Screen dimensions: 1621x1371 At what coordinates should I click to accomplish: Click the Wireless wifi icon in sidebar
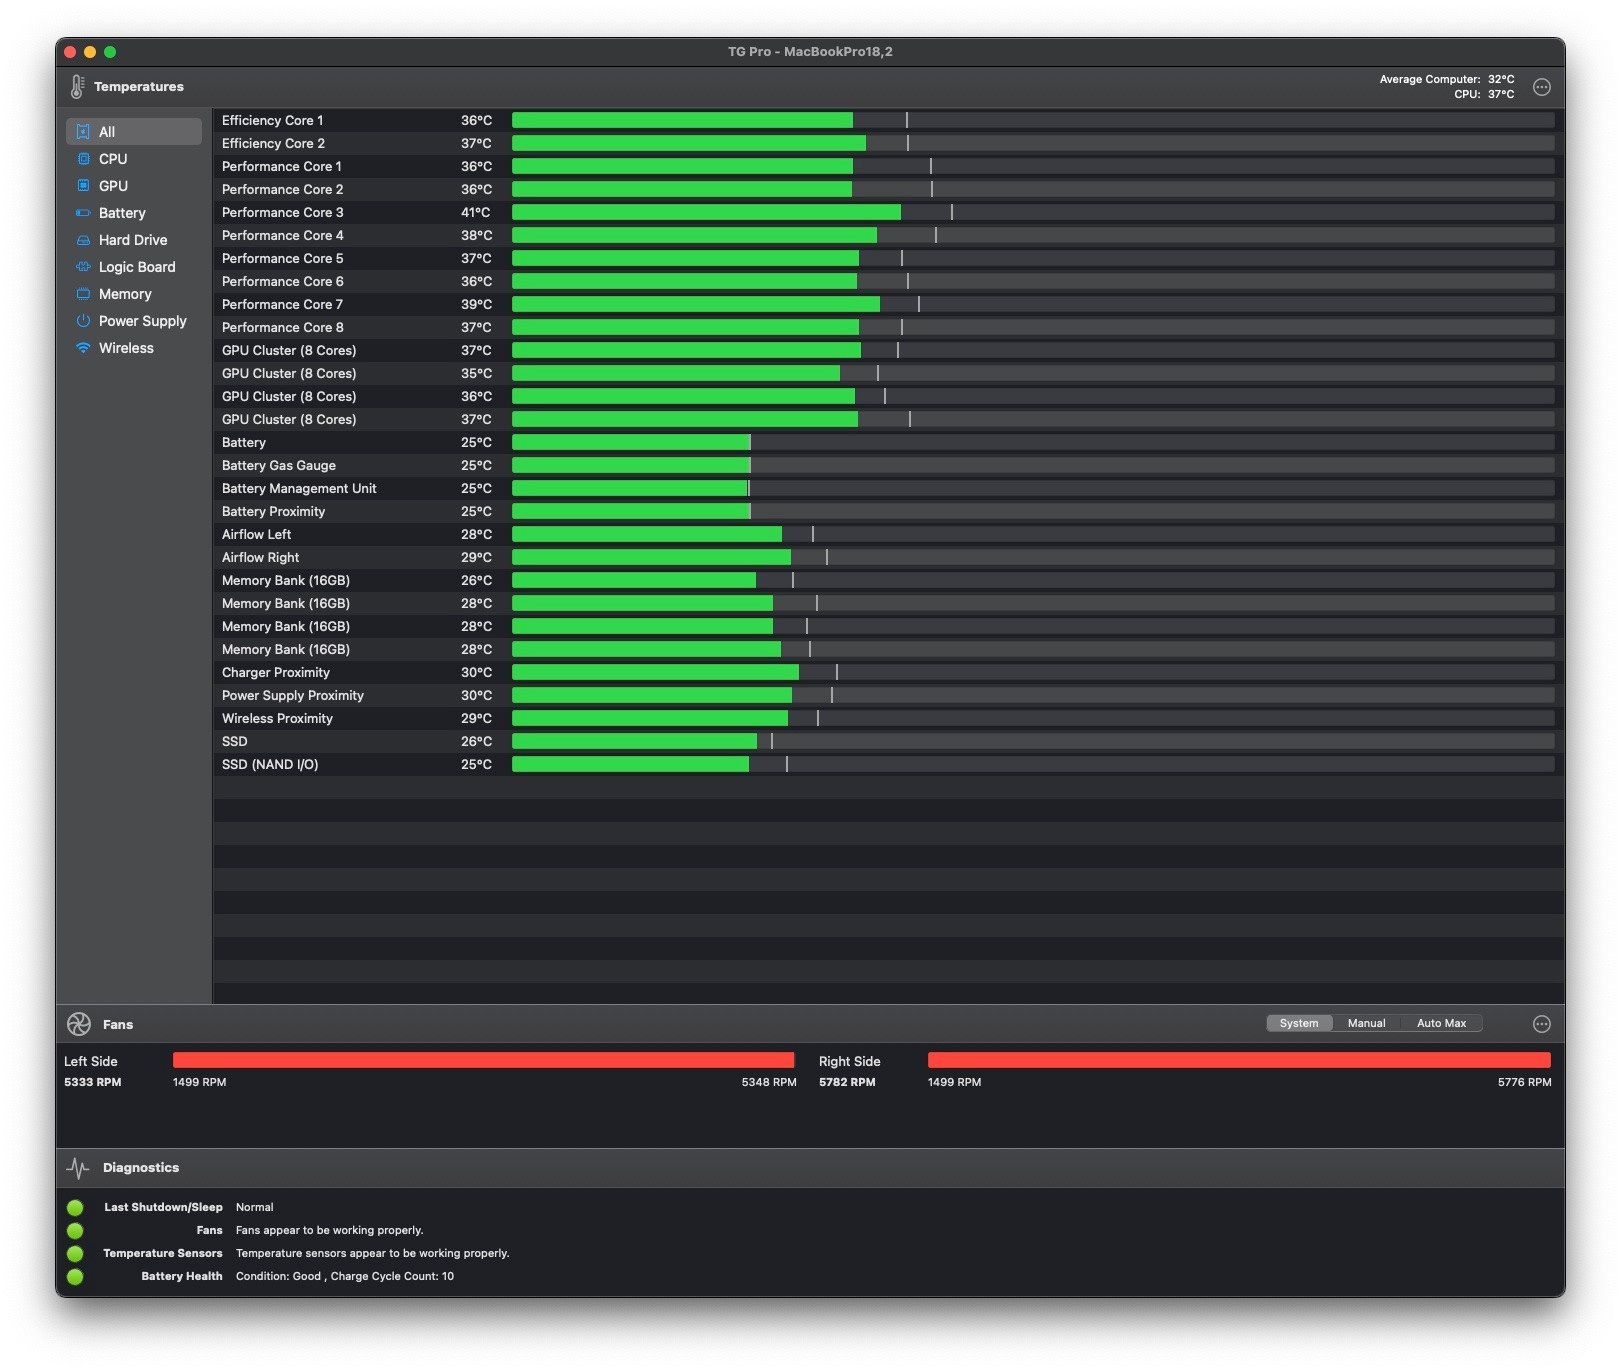tap(83, 348)
